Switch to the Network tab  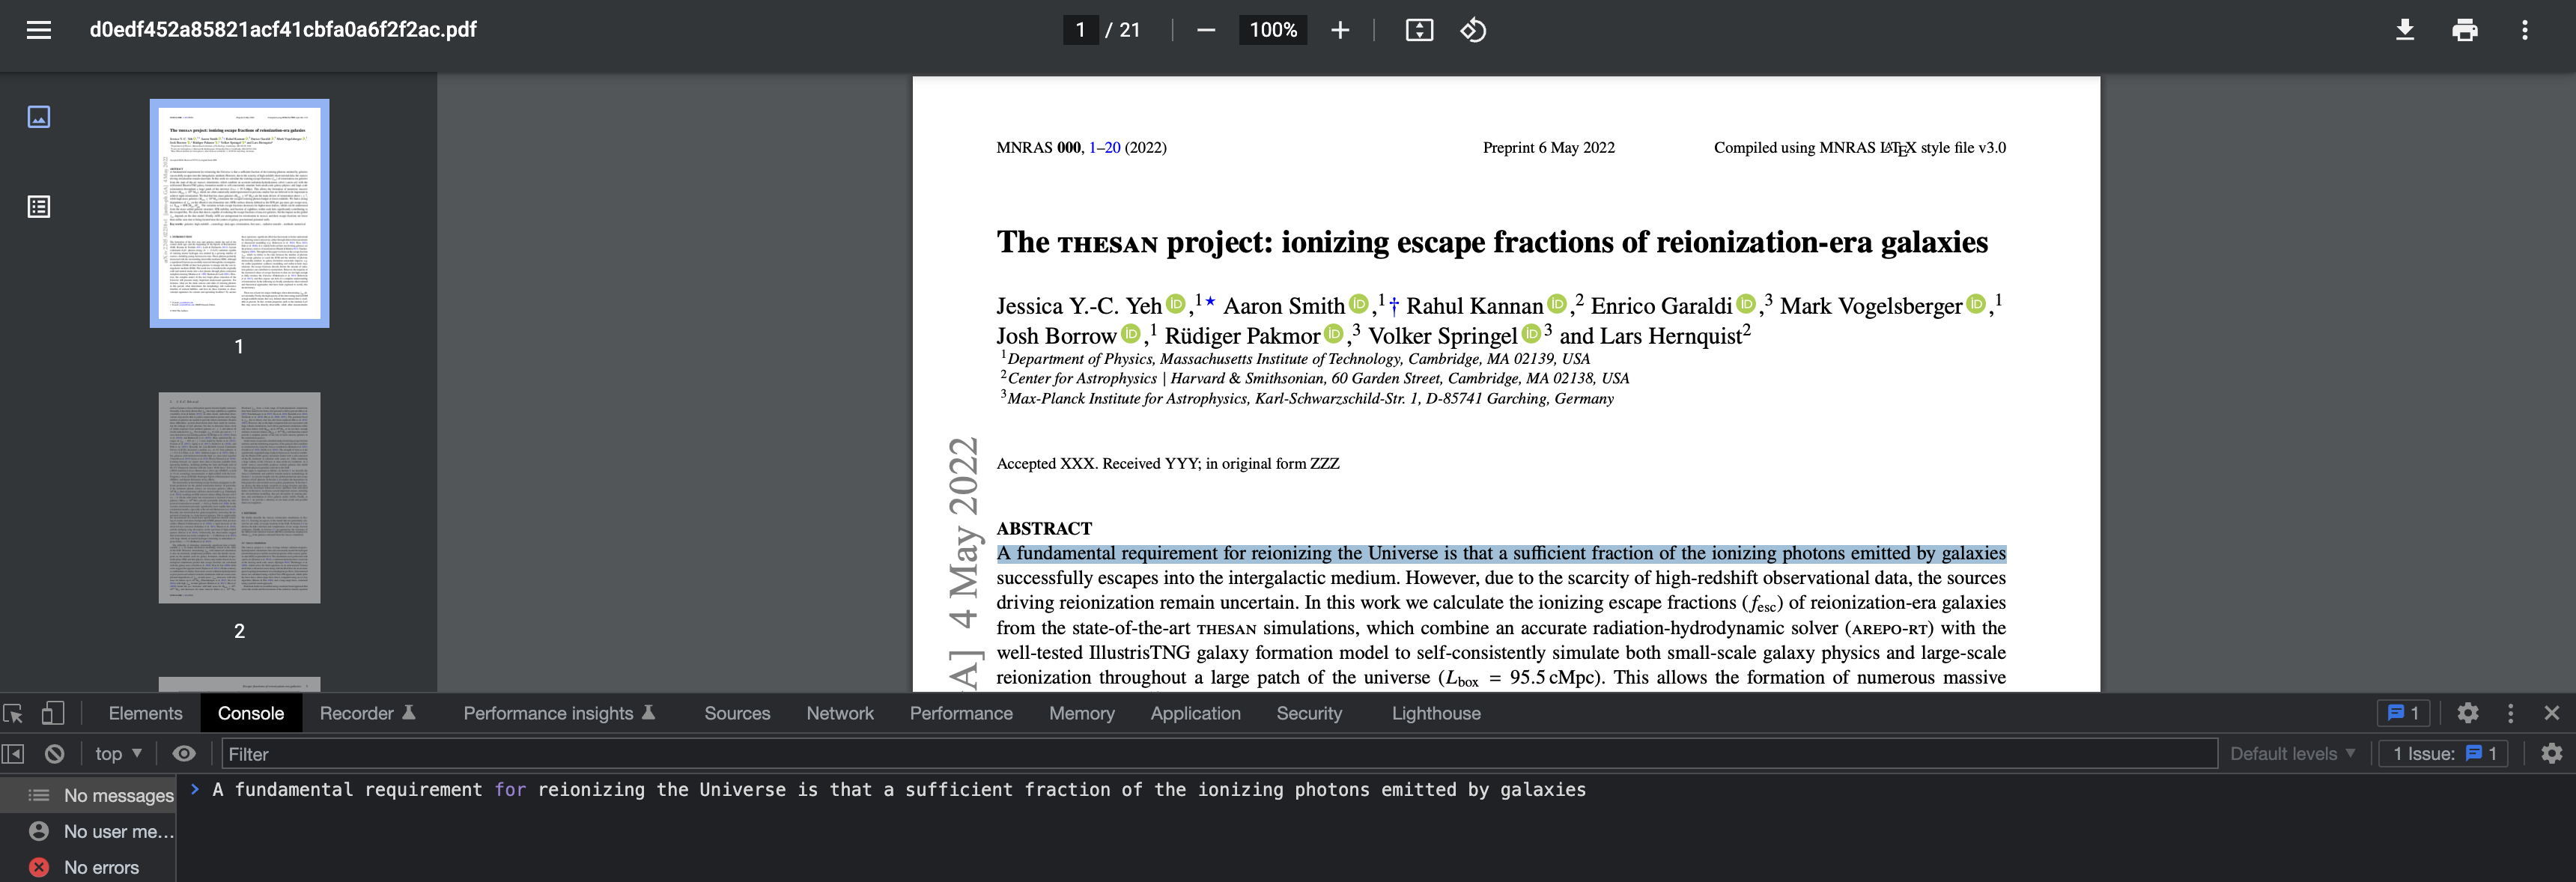point(840,713)
